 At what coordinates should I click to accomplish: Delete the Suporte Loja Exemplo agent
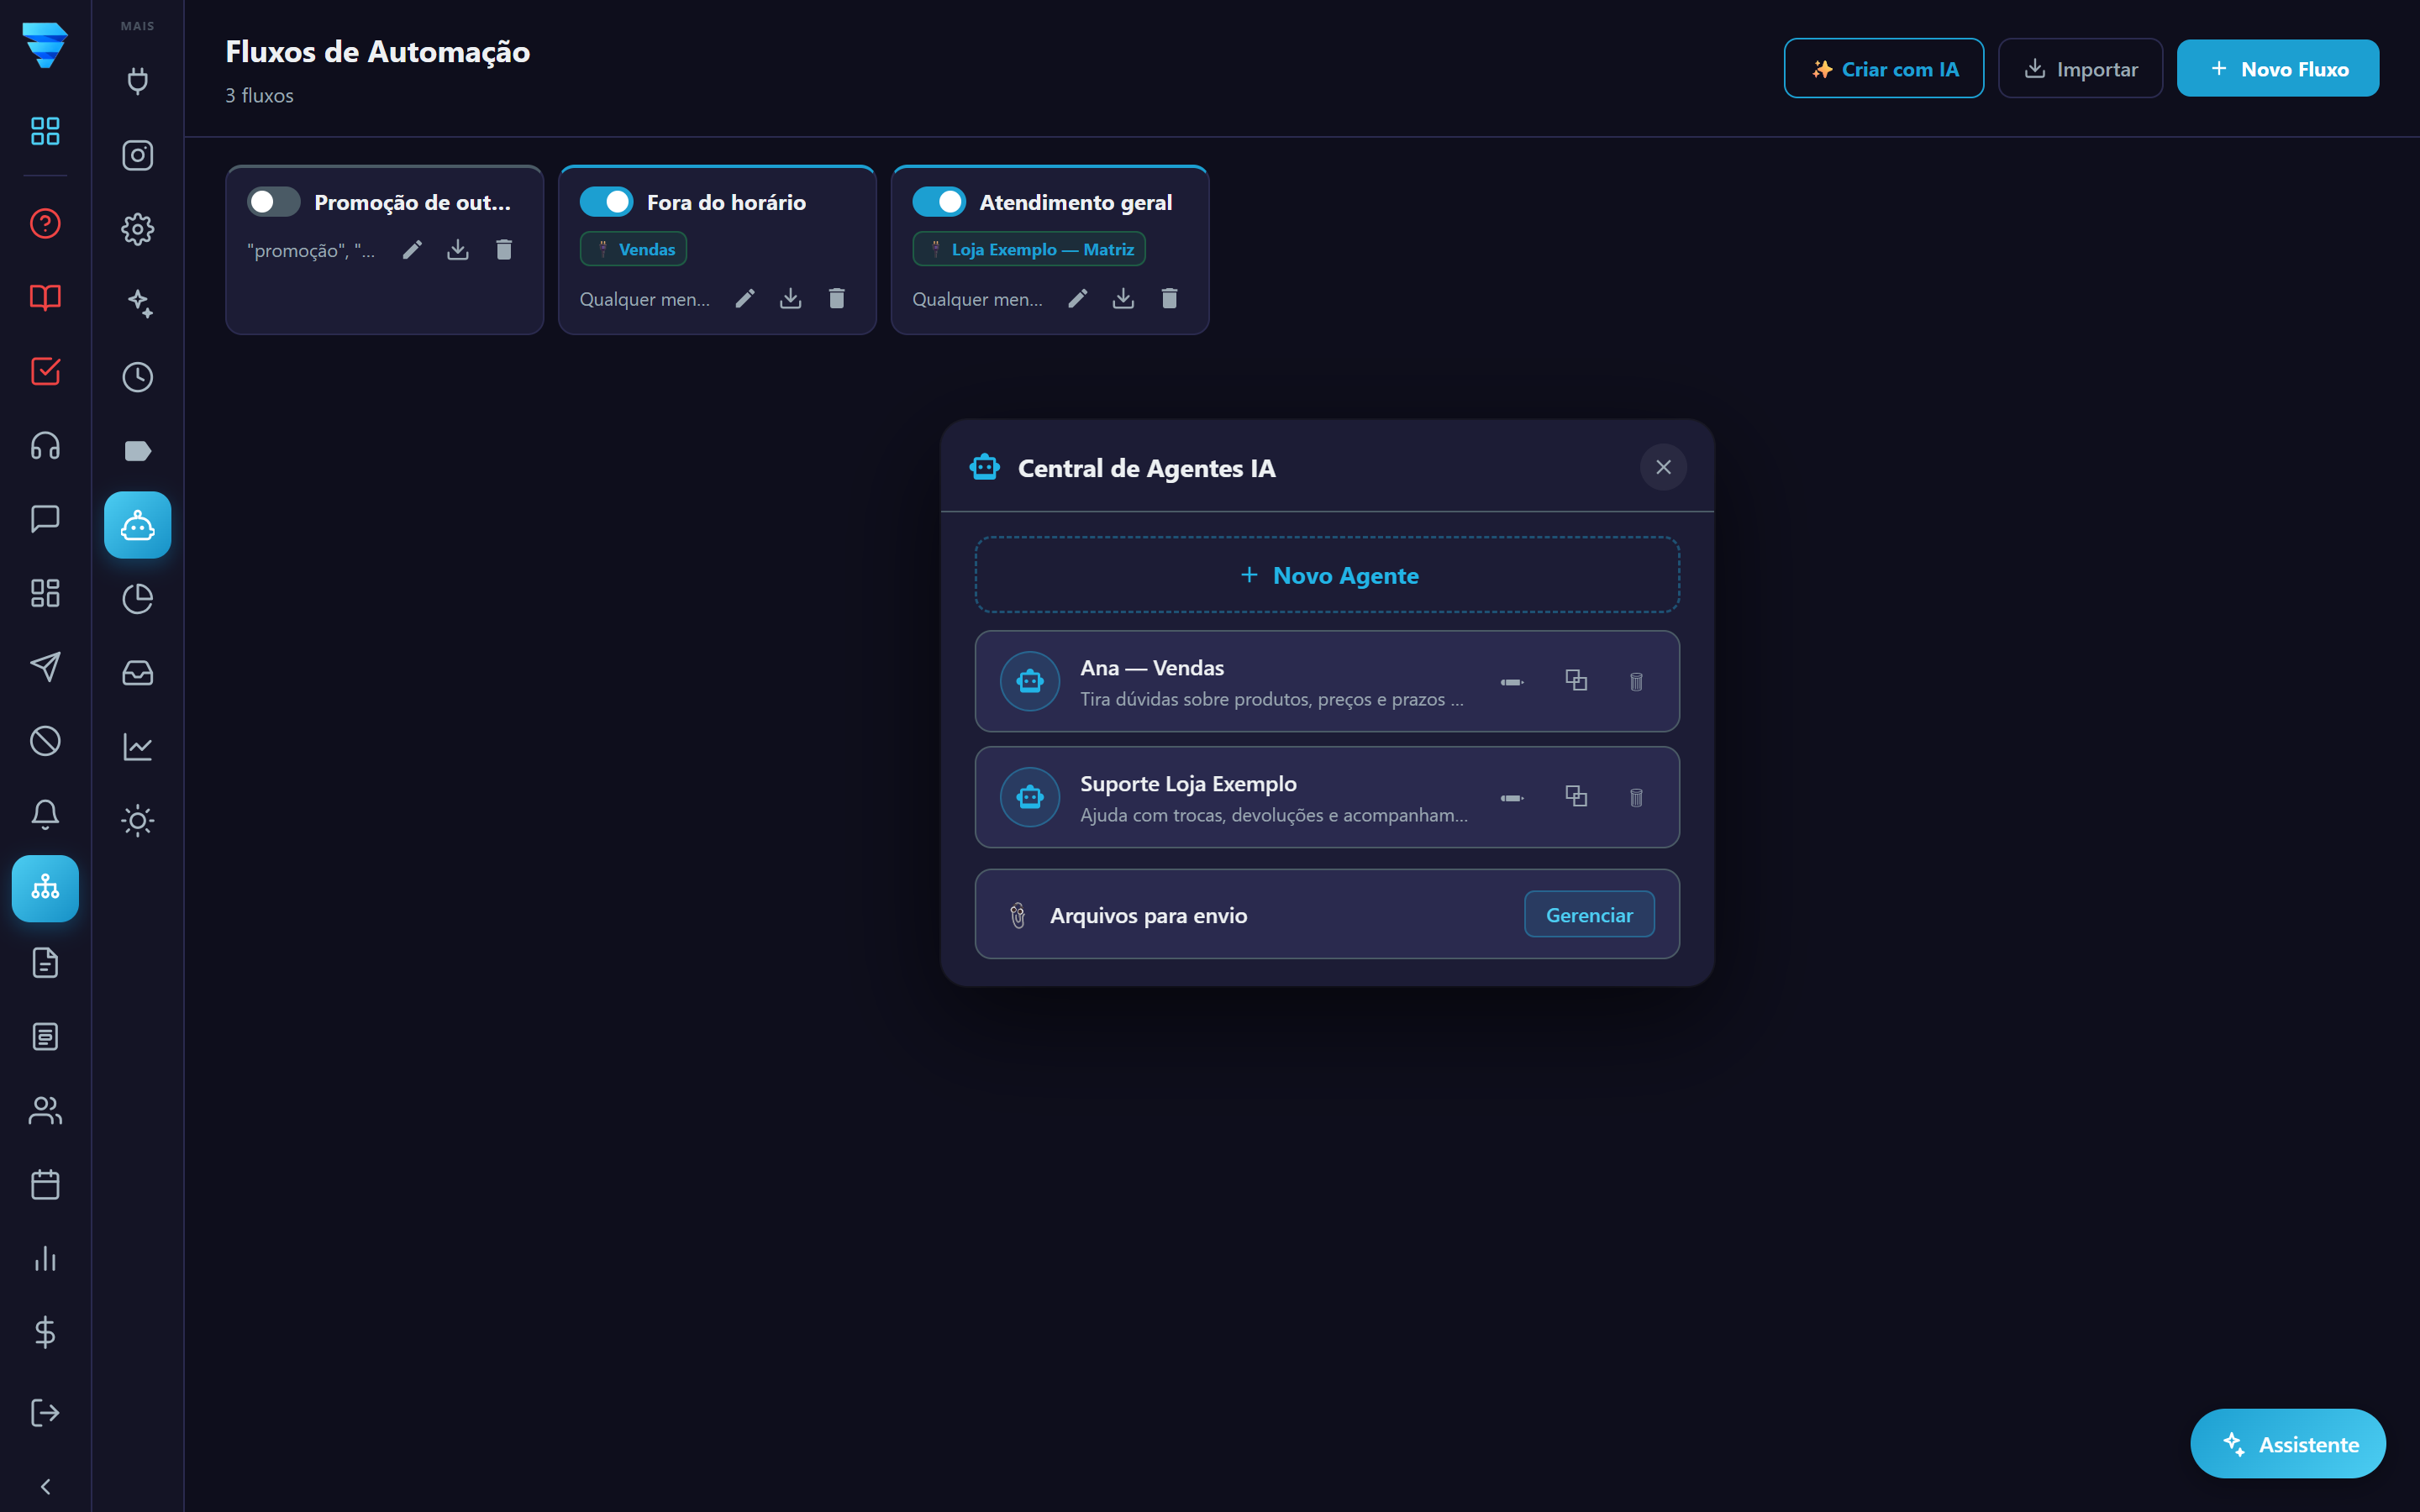[x=1636, y=798]
